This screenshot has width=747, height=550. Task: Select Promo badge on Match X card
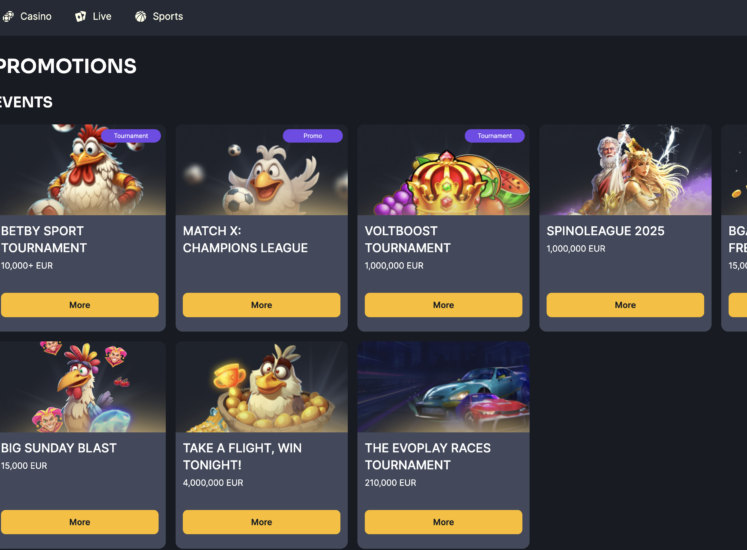[x=313, y=136]
